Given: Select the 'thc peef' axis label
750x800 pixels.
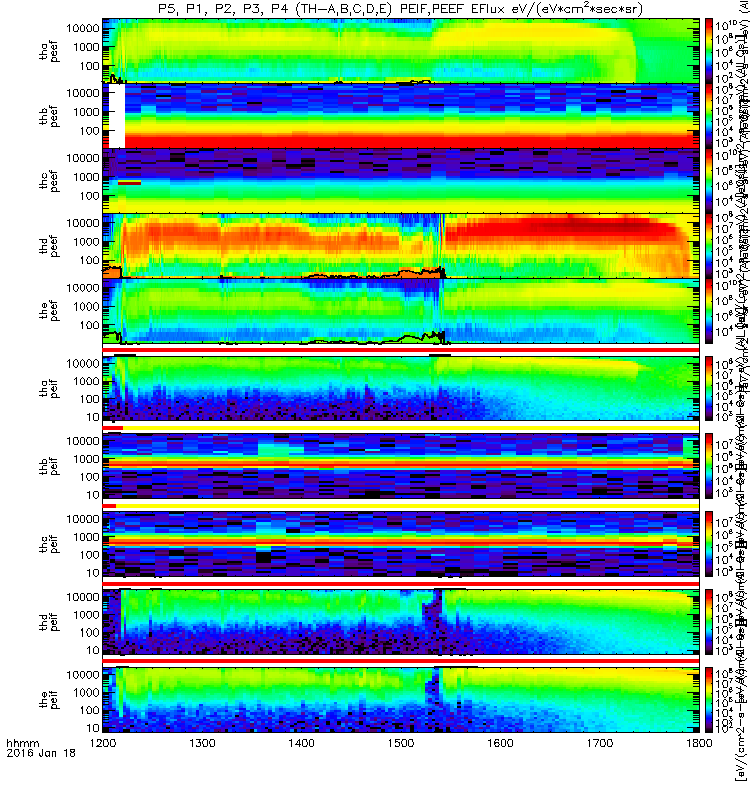Looking at the screenshot, I should pos(49,181).
